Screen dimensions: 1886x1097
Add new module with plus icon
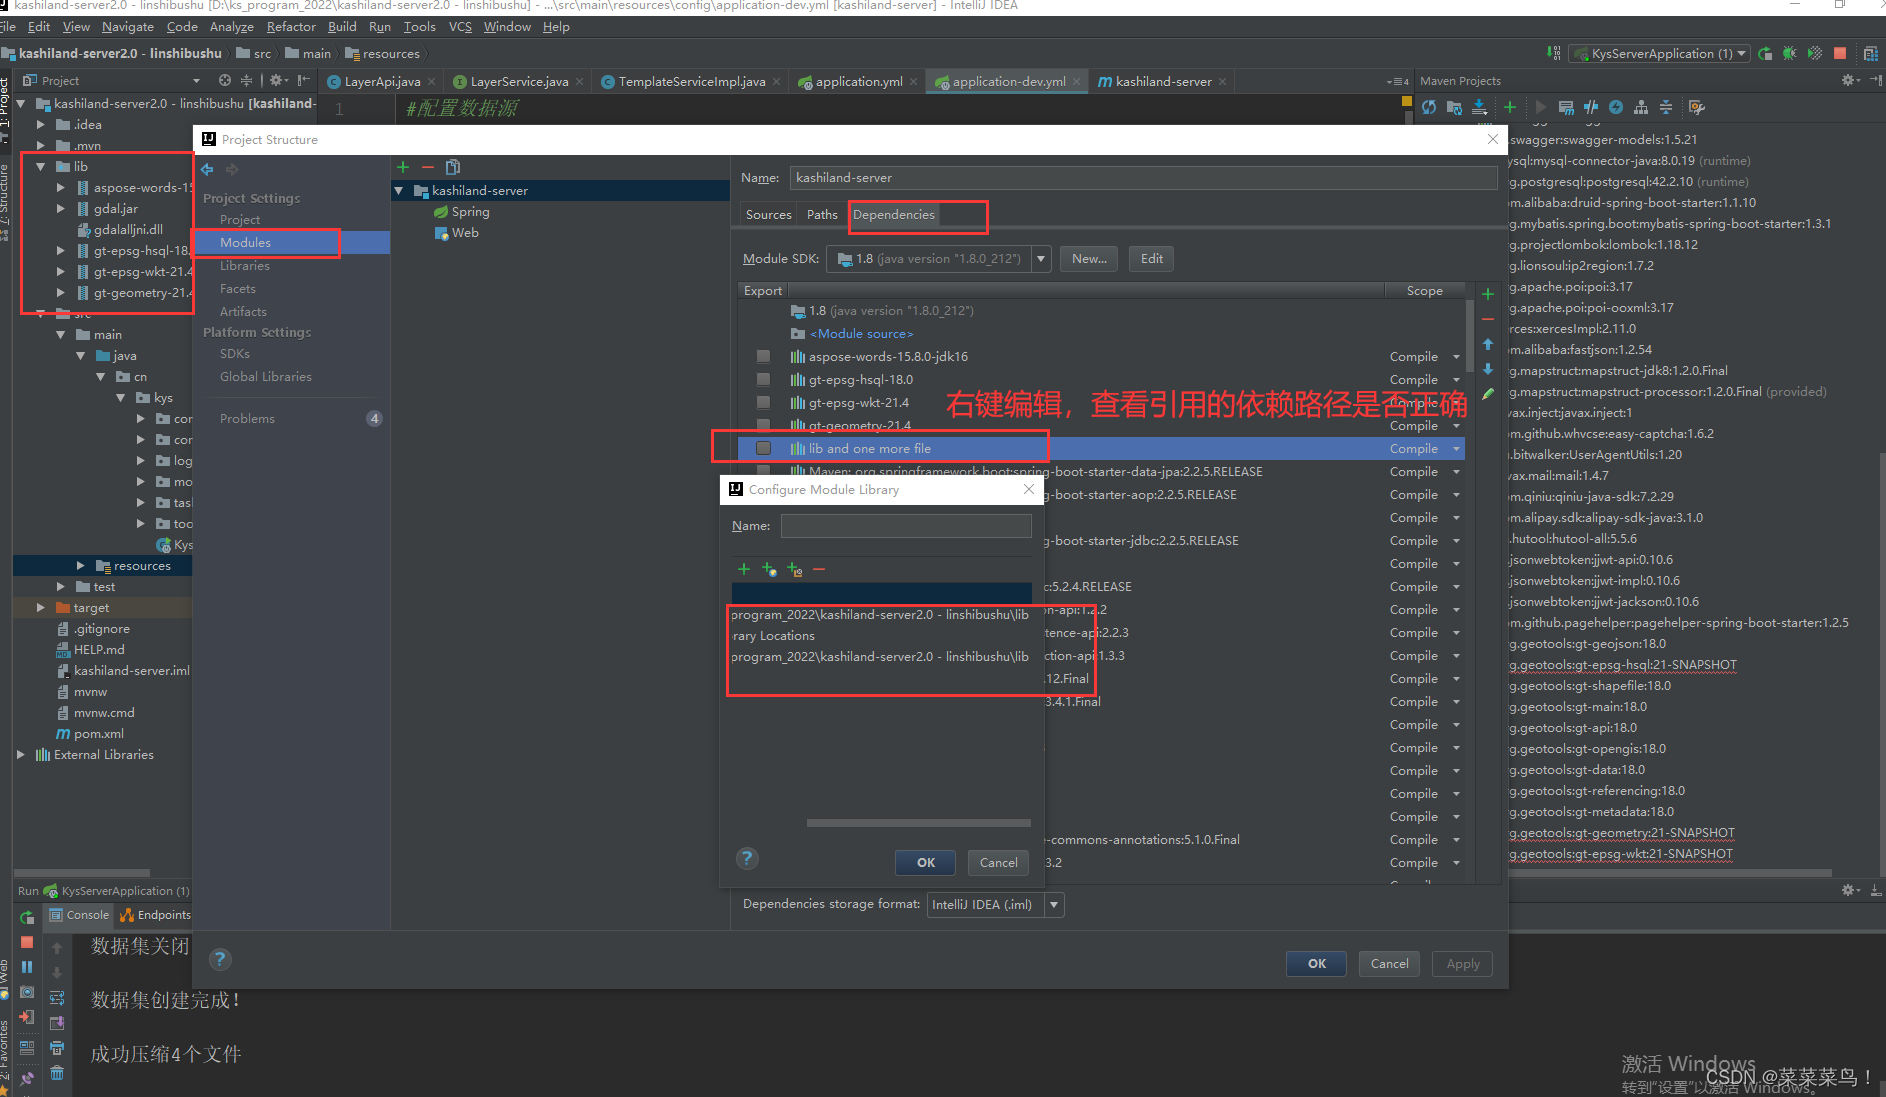coord(403,167)
